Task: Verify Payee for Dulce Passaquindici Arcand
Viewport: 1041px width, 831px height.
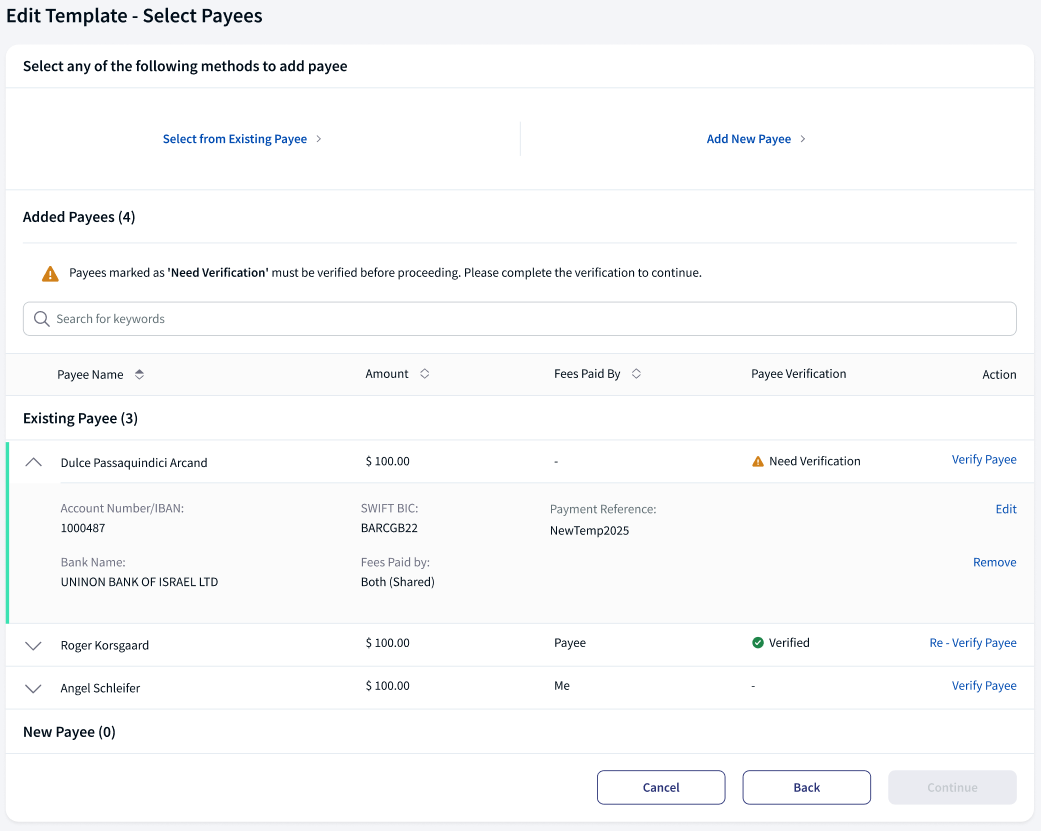Action: [x=984, y=459]
